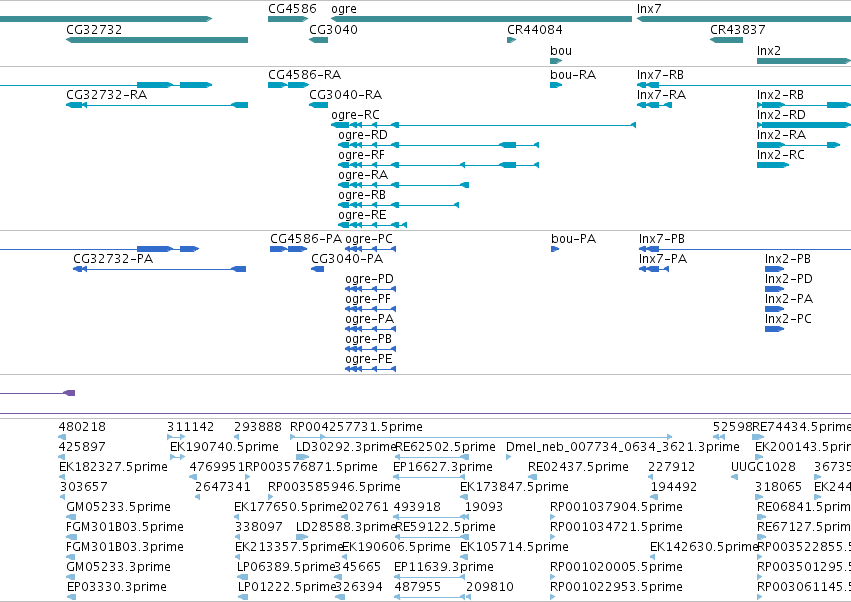Click the Inx7 gene label
851x602 pixels.
tap(649, 9)
